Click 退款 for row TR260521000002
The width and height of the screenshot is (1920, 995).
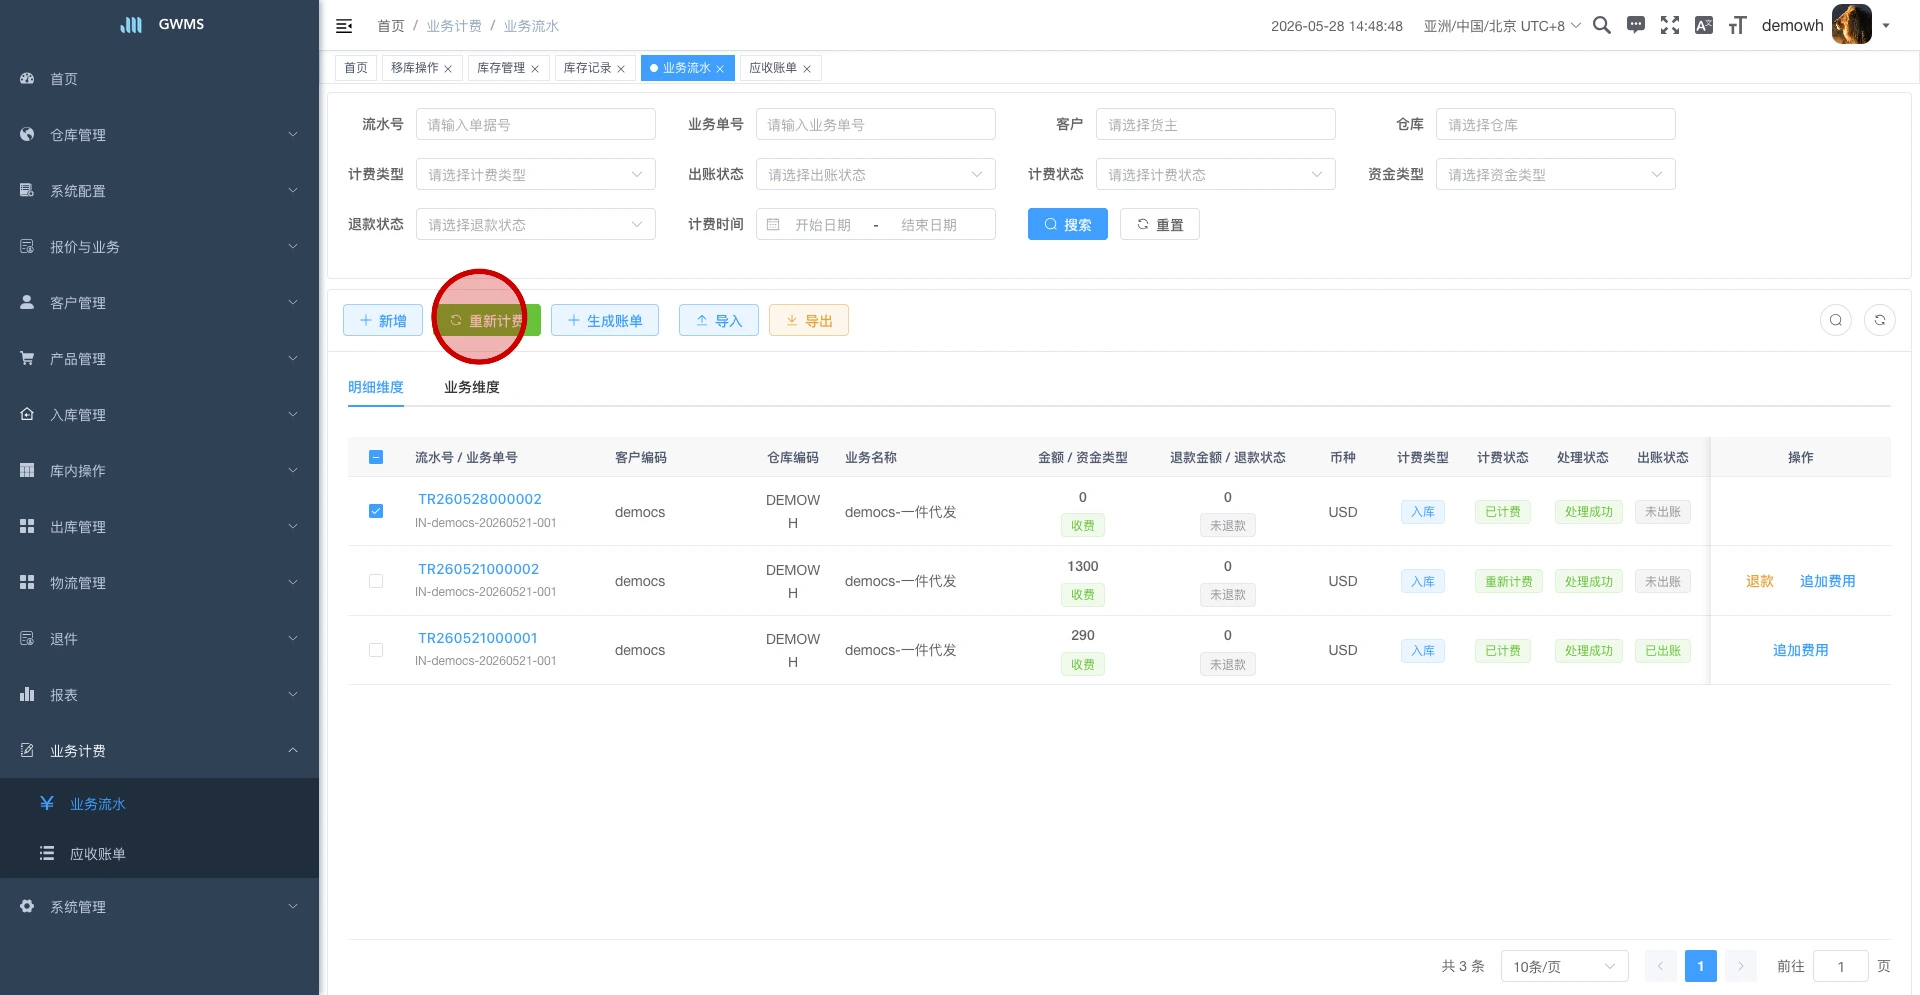[x=1760, y=581]
